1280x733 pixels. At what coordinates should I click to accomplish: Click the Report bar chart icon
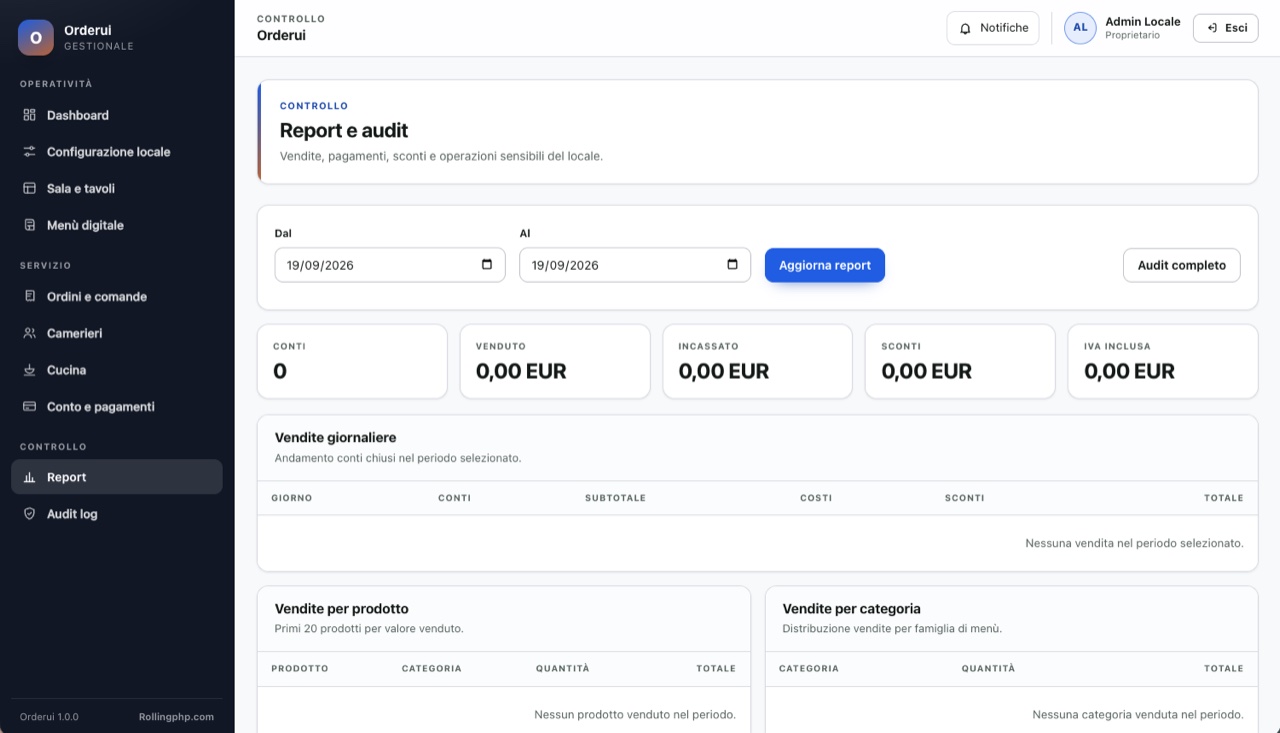tap(29, 477)
